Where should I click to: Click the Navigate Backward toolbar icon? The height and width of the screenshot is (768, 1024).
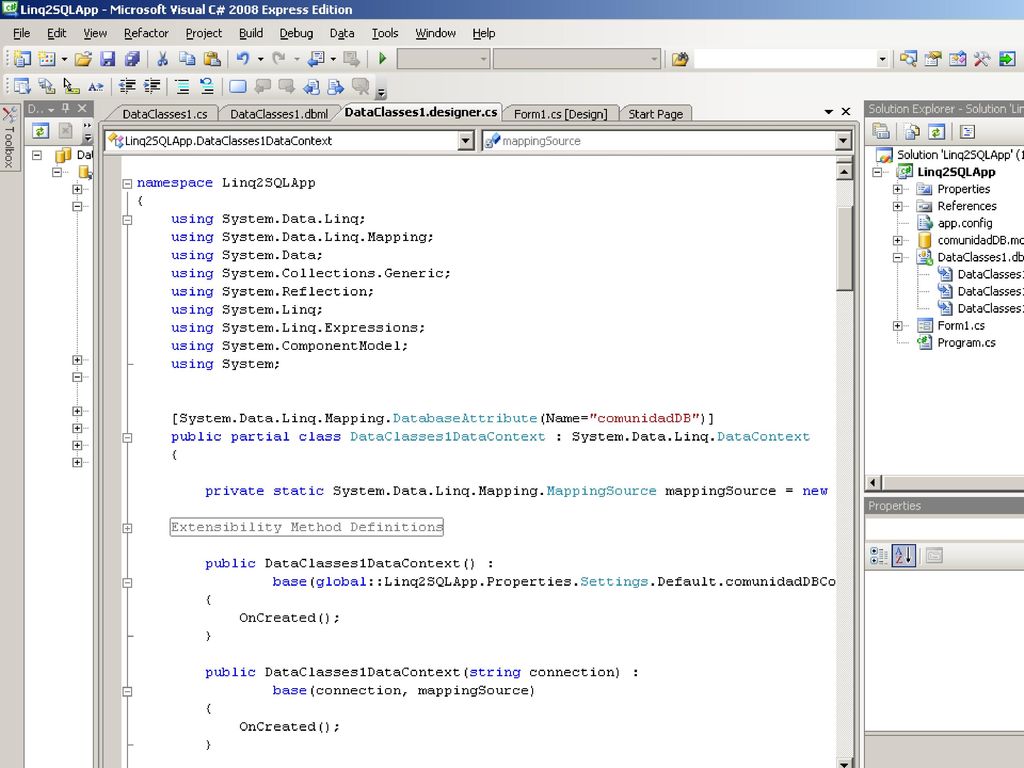click(317, 59)
